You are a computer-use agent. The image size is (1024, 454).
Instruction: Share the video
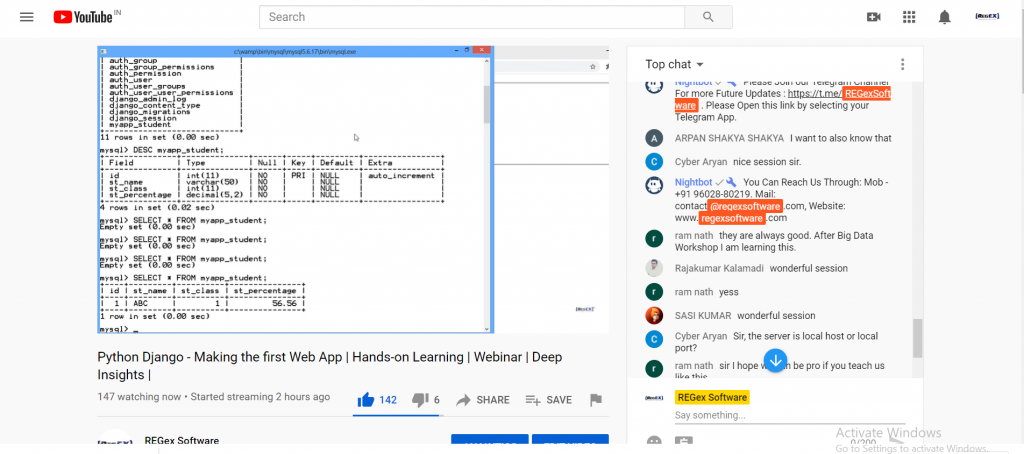[x=483, y=400]
